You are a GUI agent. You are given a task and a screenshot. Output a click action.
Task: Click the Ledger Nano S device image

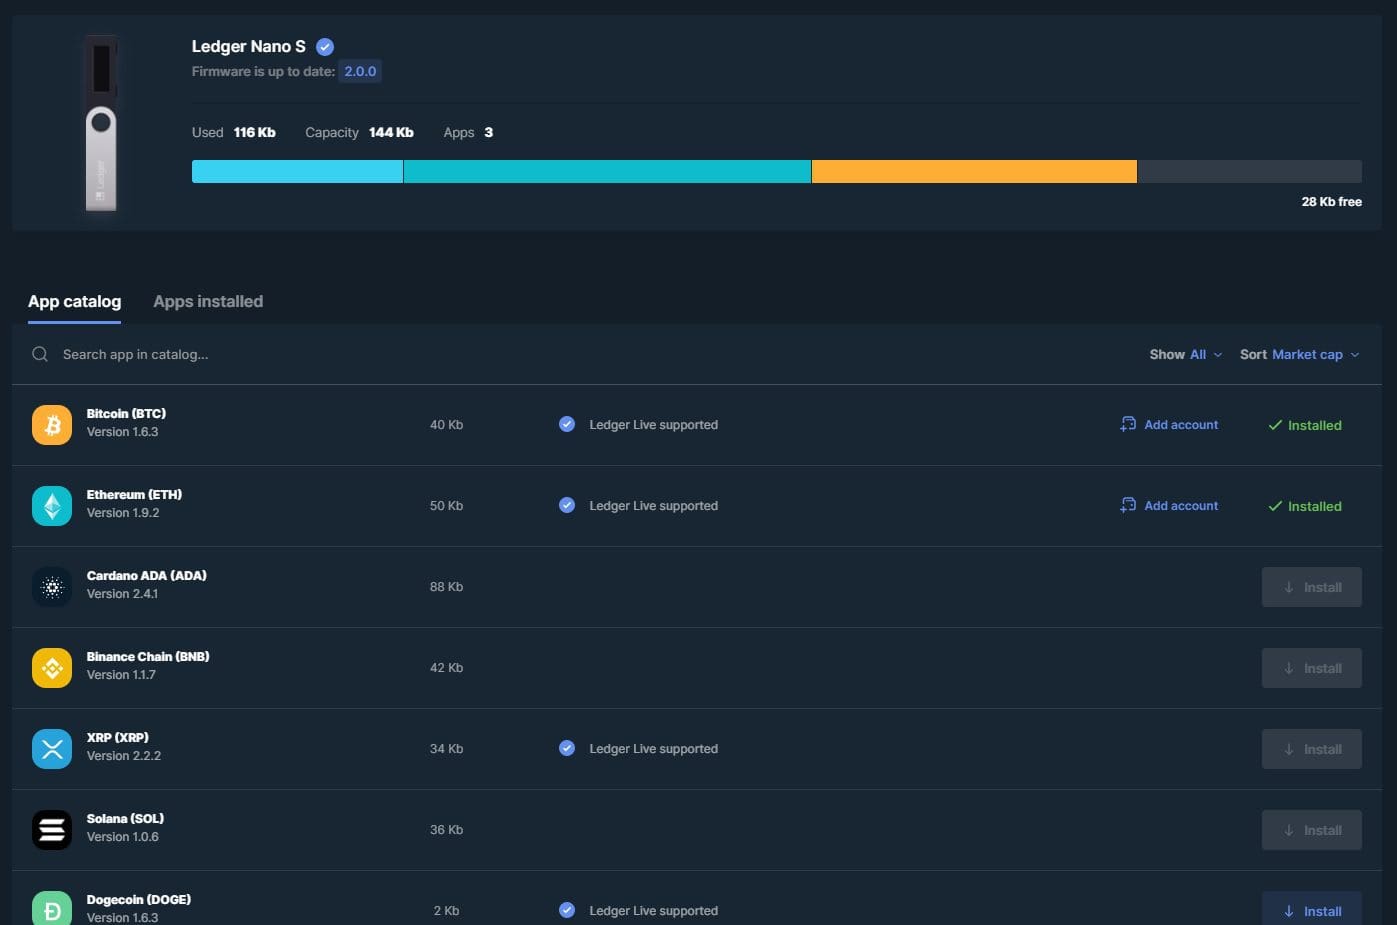[101, 123]
